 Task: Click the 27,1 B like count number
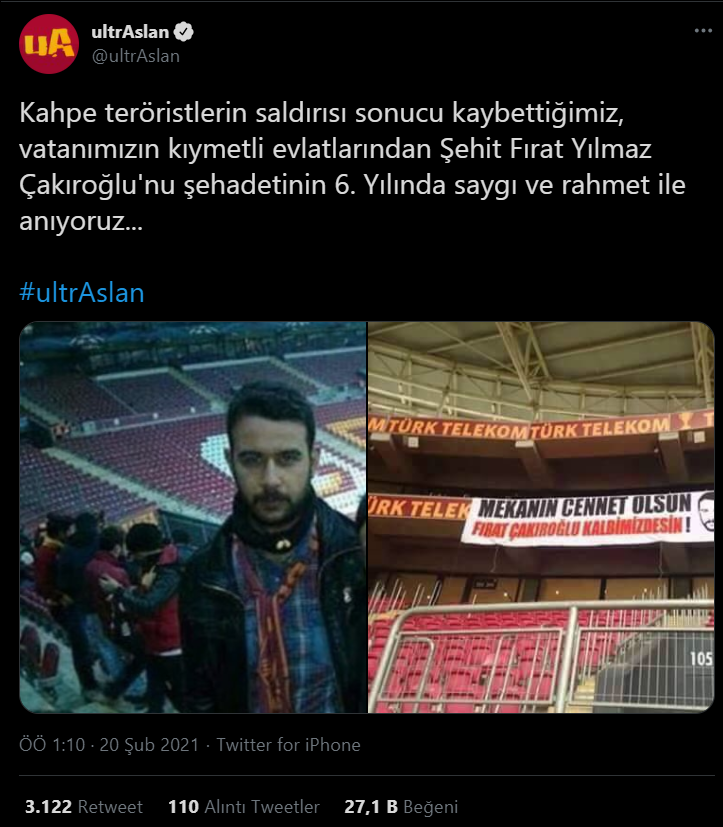[x=371, y=806]
